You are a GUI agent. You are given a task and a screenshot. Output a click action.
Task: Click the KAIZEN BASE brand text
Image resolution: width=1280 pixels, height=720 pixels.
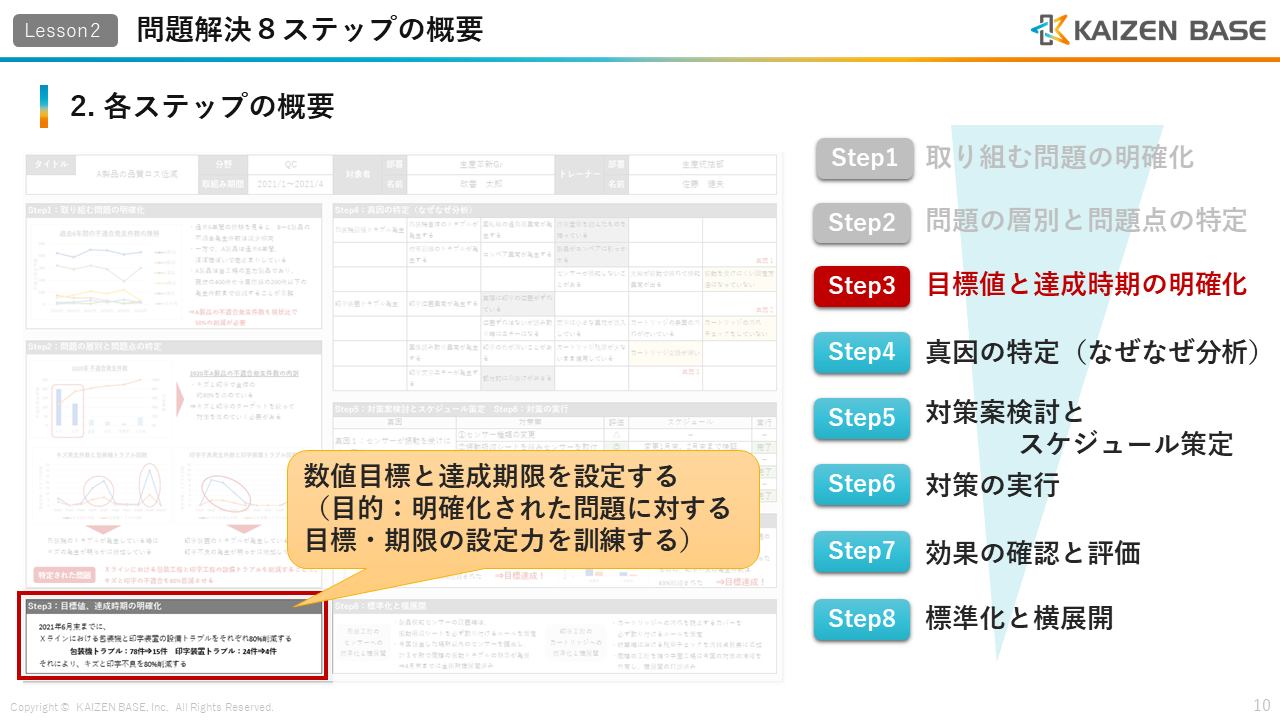[x=1170, y=31]
